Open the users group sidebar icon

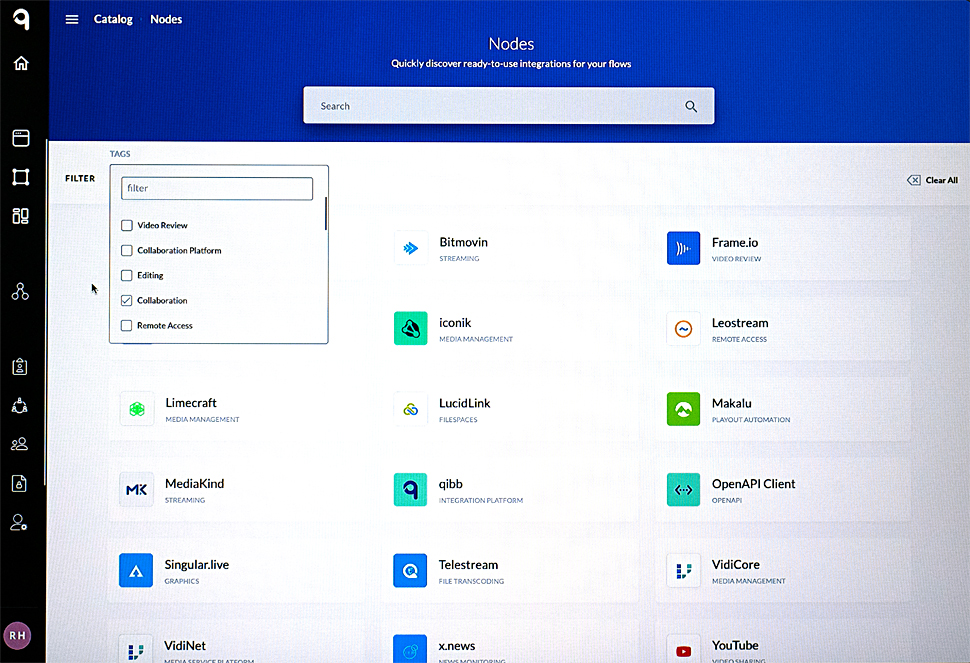(x=20, y=444)
